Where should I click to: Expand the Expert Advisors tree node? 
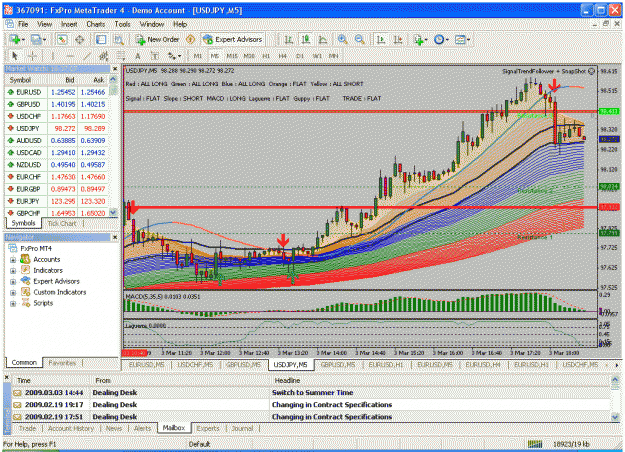pyautogui.click(x=13, y=282)
